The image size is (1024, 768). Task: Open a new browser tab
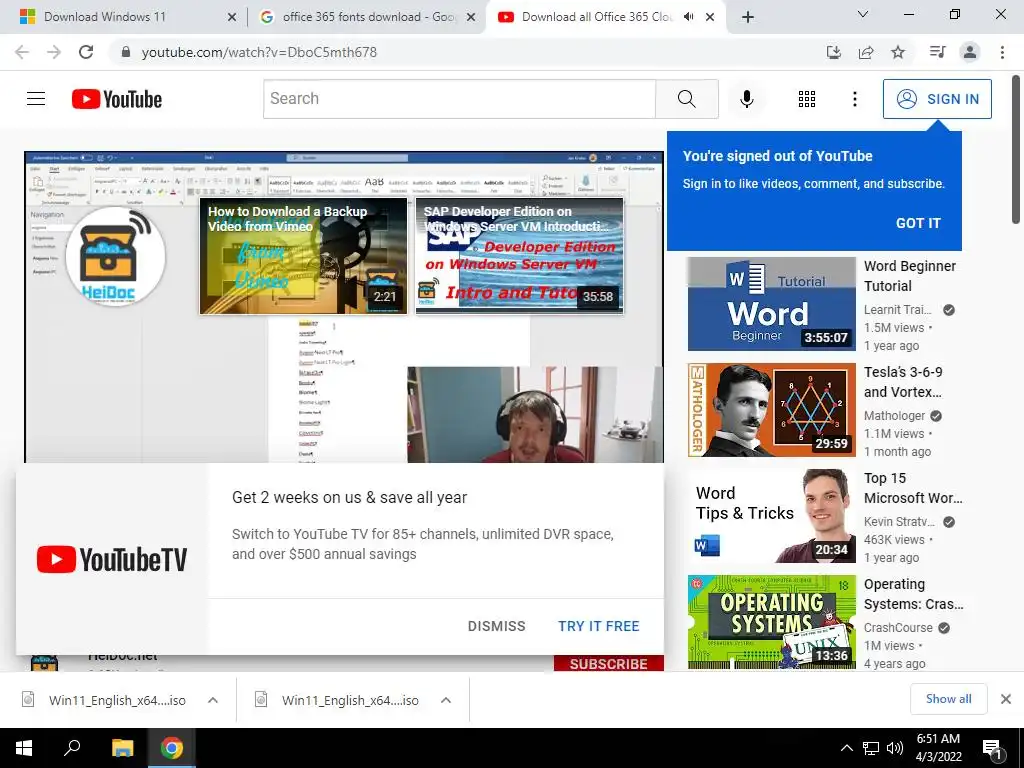click(748, 17)
